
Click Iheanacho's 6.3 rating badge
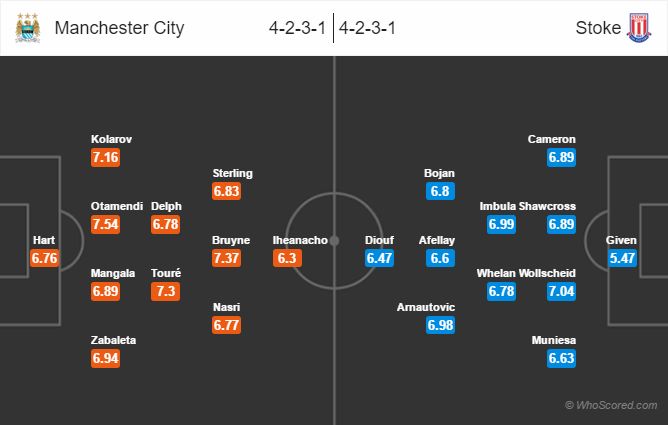[287, 258]
